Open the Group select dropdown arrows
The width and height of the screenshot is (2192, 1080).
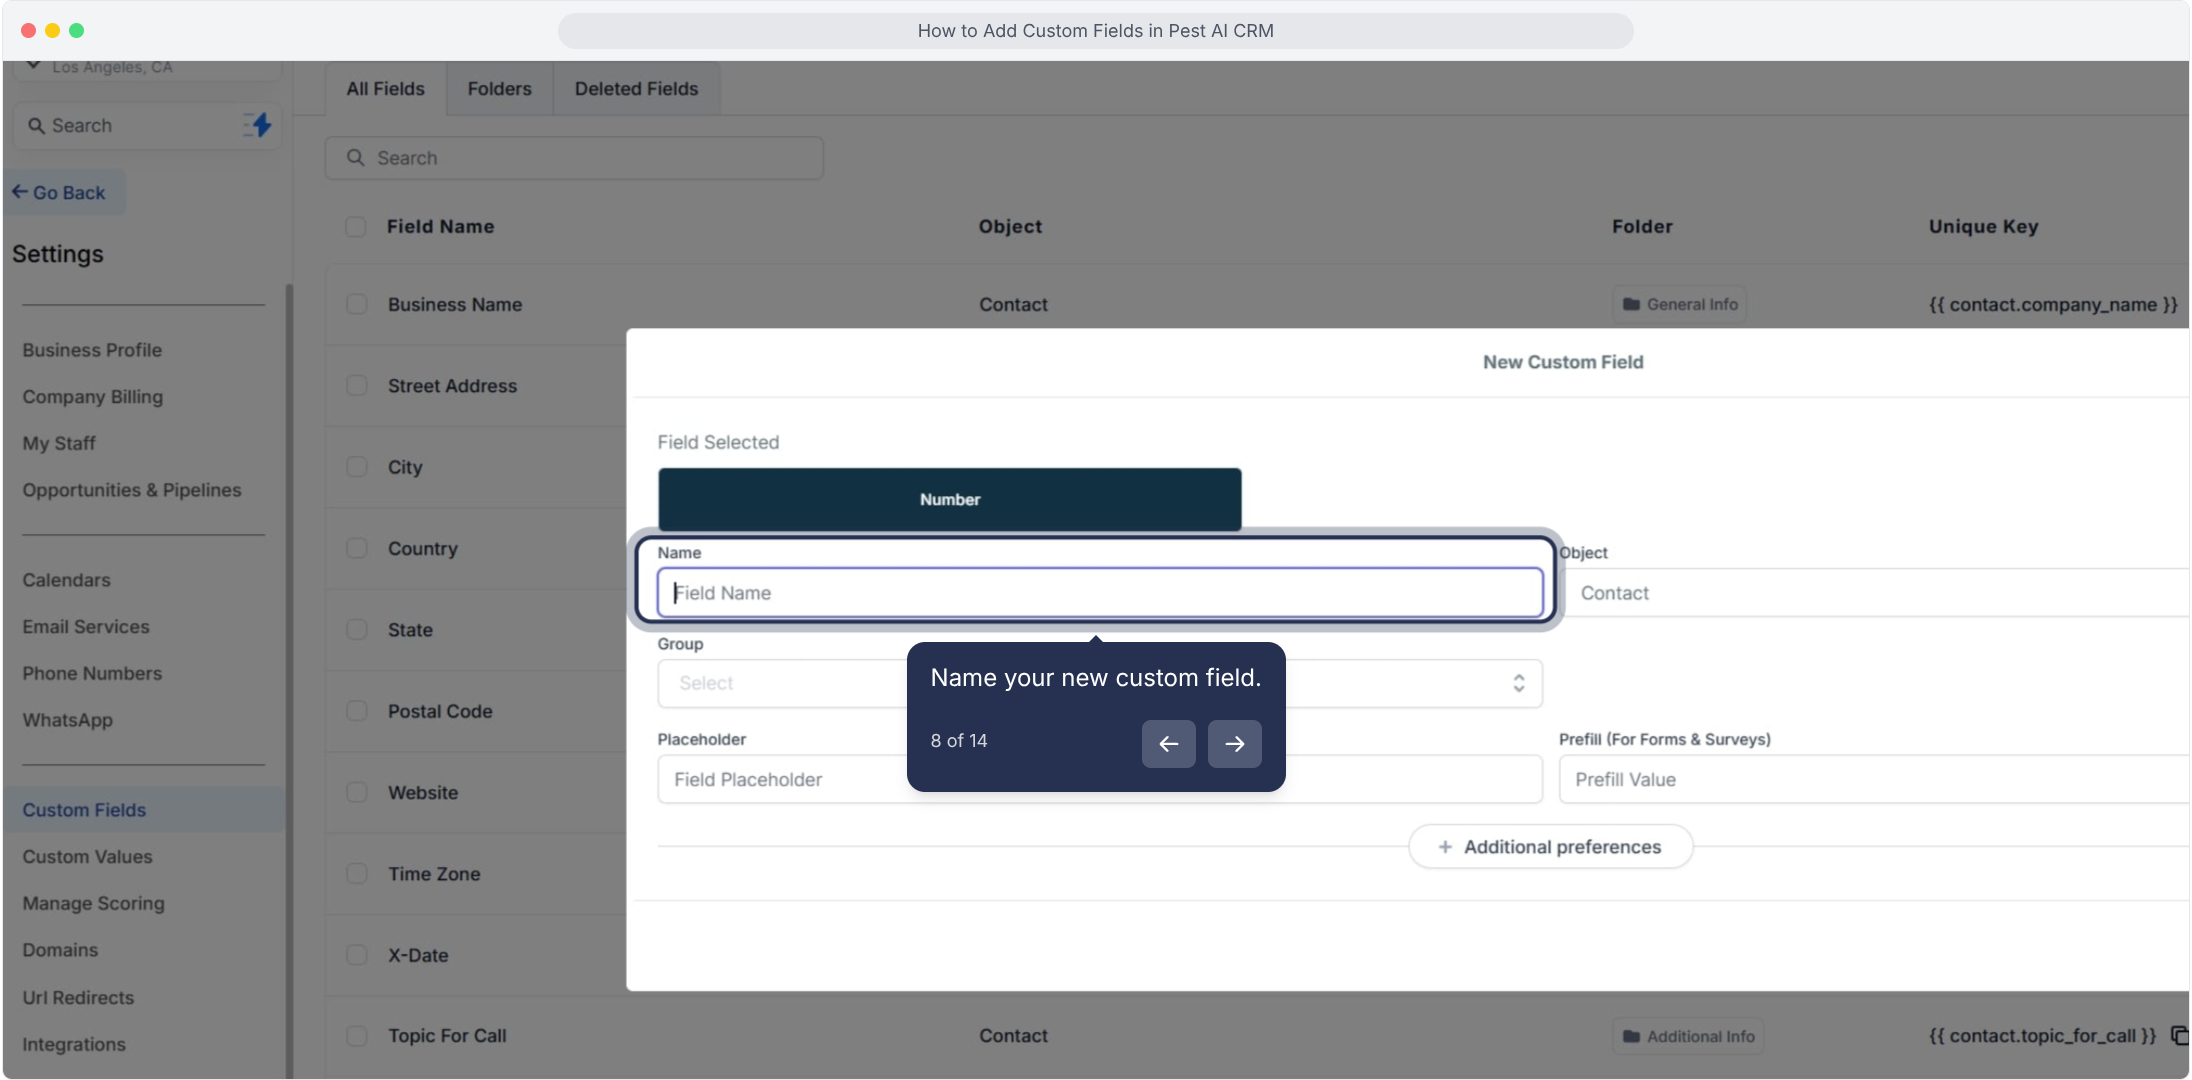(1519, 683)
